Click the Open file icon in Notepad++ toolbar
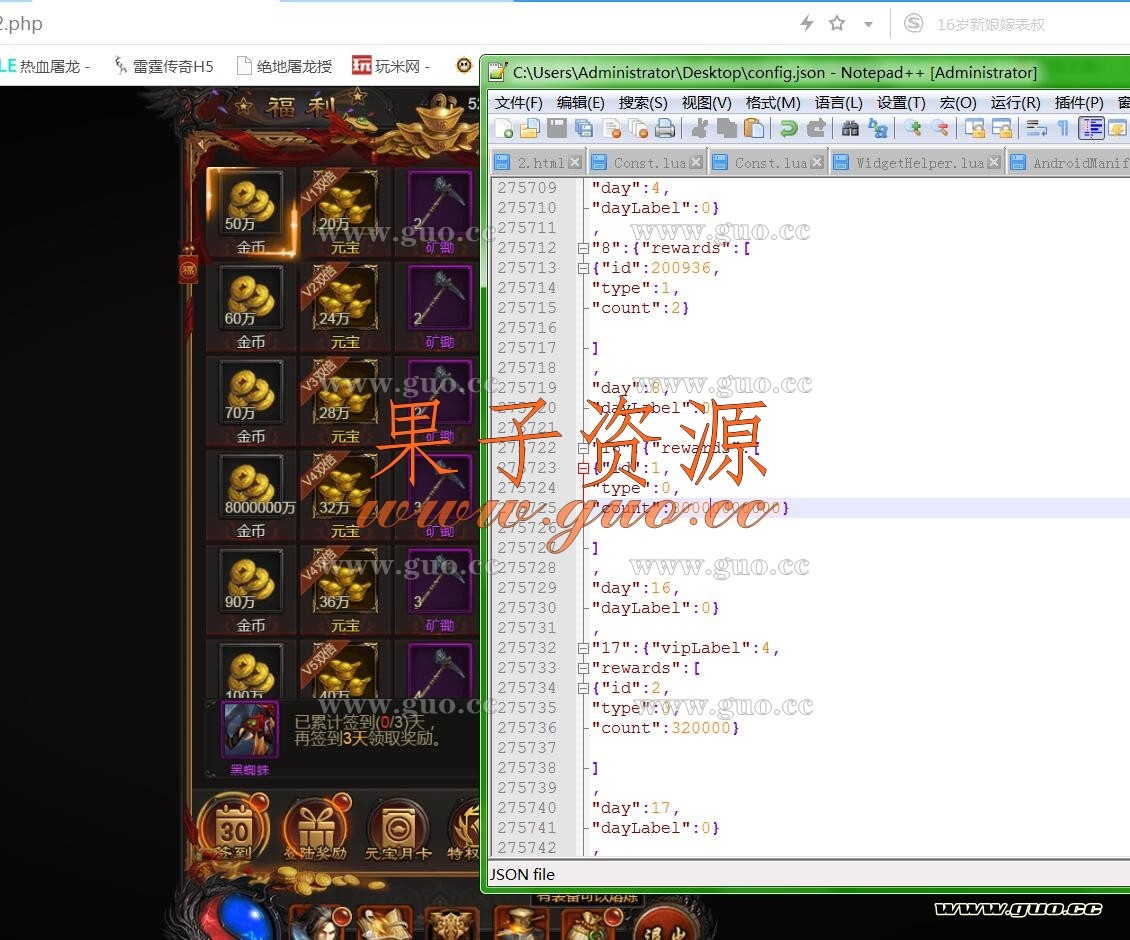Screen dimensions: 1130x940 (530, 129)
